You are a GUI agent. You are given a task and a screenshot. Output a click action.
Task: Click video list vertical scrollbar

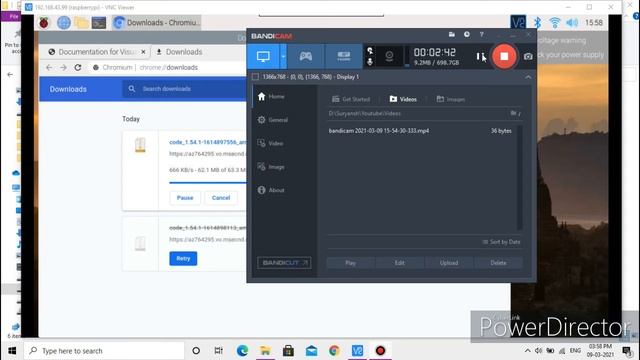click(x=520, y=178)
